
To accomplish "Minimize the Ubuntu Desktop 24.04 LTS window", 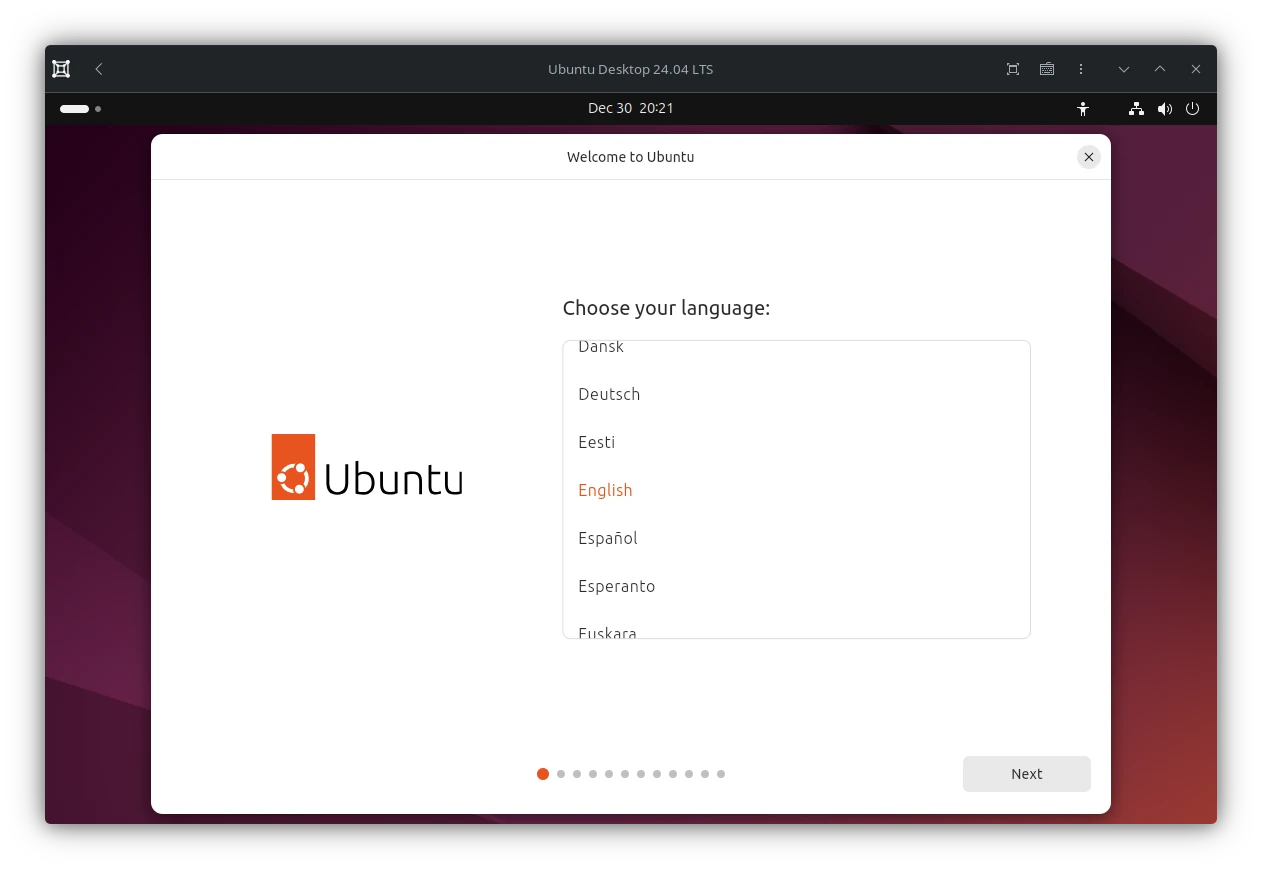I will (1124, 69).
